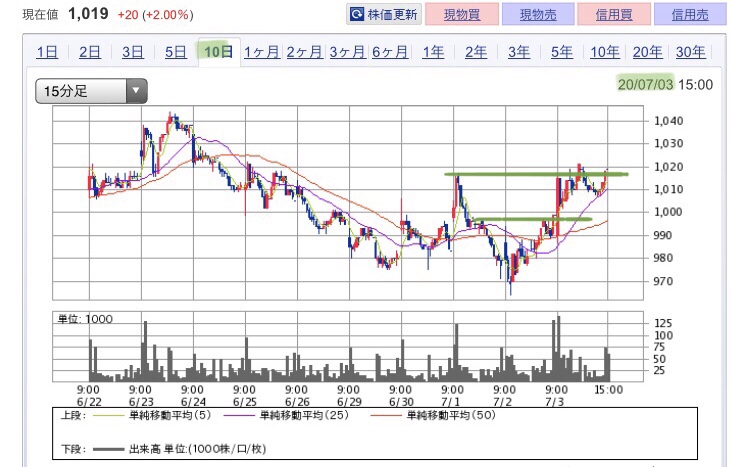Switch chart to 5年 range

point(562,52)
